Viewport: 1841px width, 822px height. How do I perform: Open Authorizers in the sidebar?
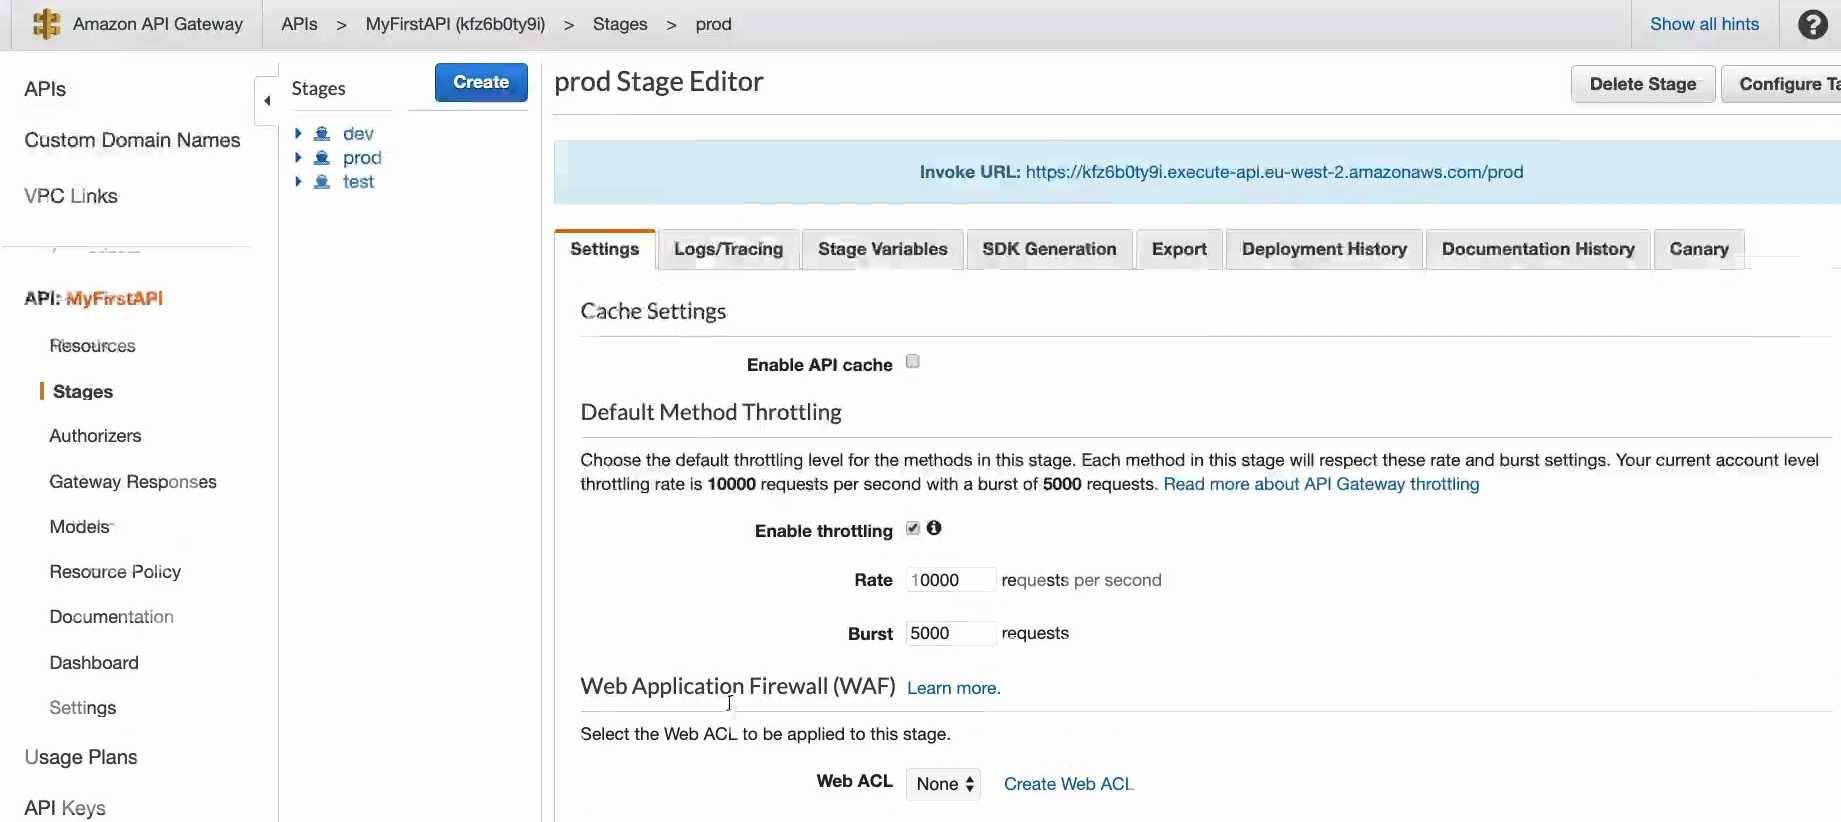tap(95, 436)
